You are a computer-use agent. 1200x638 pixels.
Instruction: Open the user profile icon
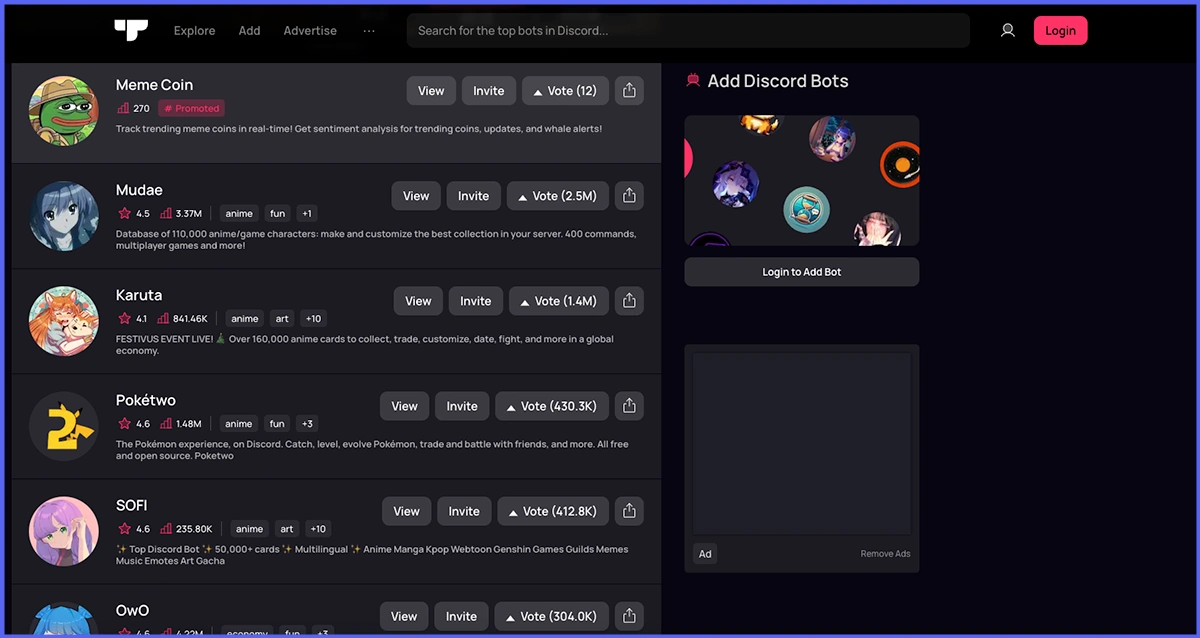click(1008, 30)
